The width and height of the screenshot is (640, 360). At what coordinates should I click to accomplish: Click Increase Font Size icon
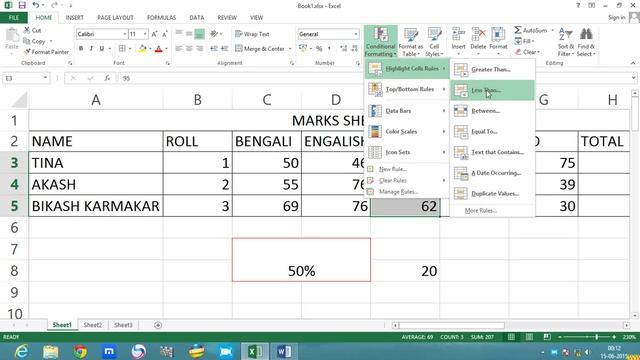click(154, 34)
